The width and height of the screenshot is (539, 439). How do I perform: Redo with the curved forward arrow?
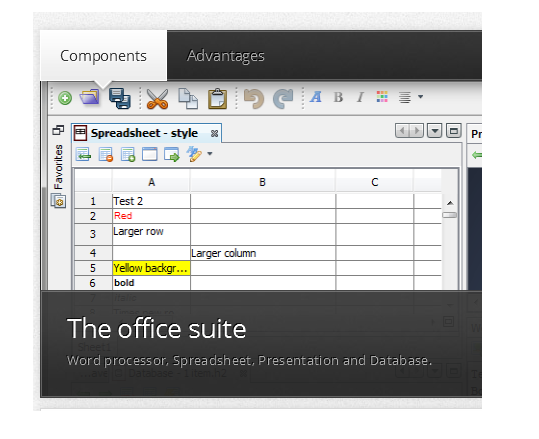click(283, 99)
